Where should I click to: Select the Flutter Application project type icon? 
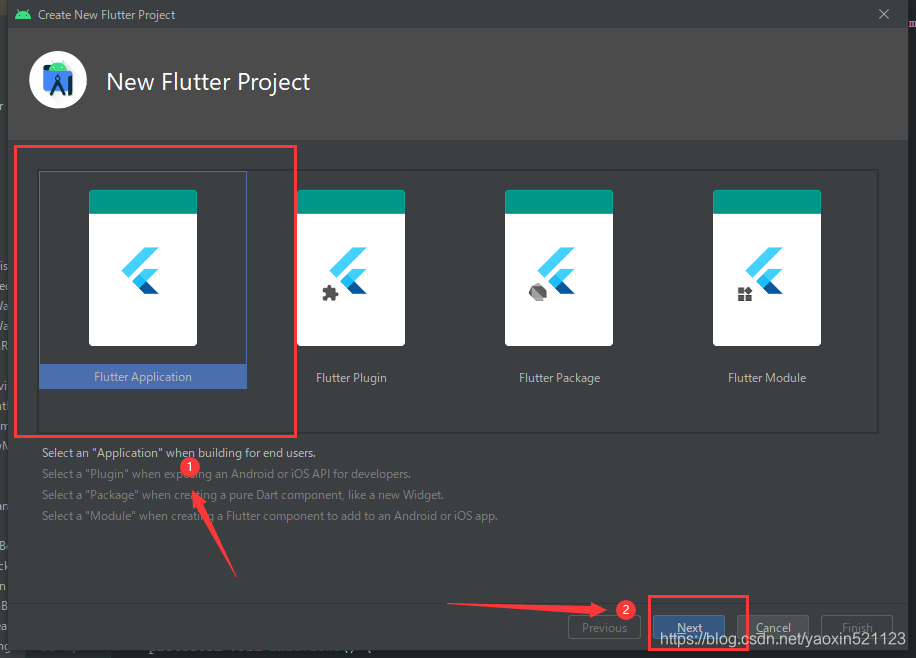pyautogui.click(x=143, y=268)
